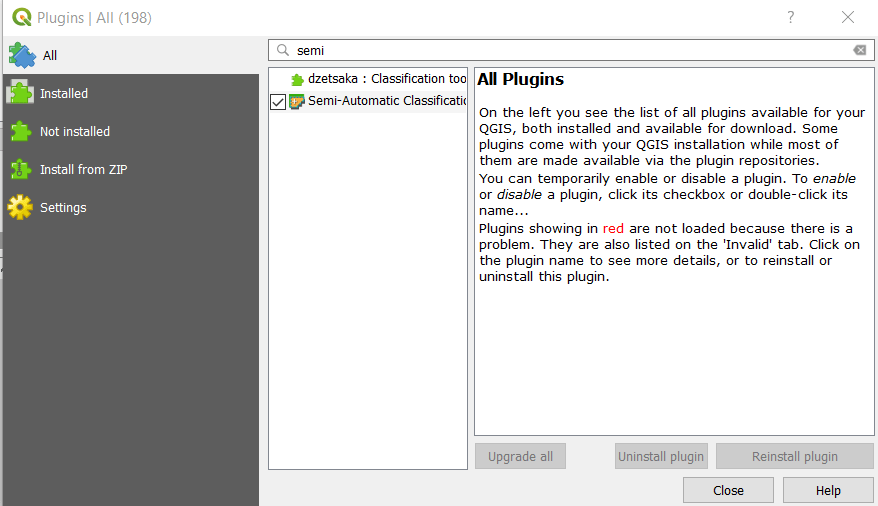Click the Uninstall plugin button
The image size is (878, 506).
pos(661,457)
